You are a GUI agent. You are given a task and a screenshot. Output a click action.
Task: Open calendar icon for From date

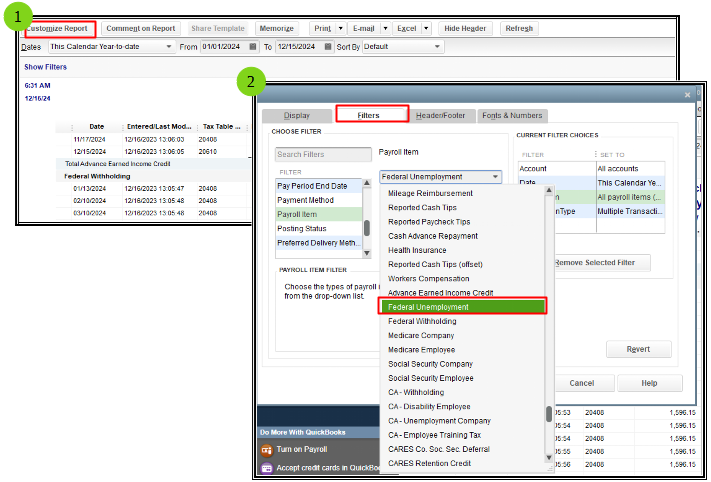click(253, 47)
